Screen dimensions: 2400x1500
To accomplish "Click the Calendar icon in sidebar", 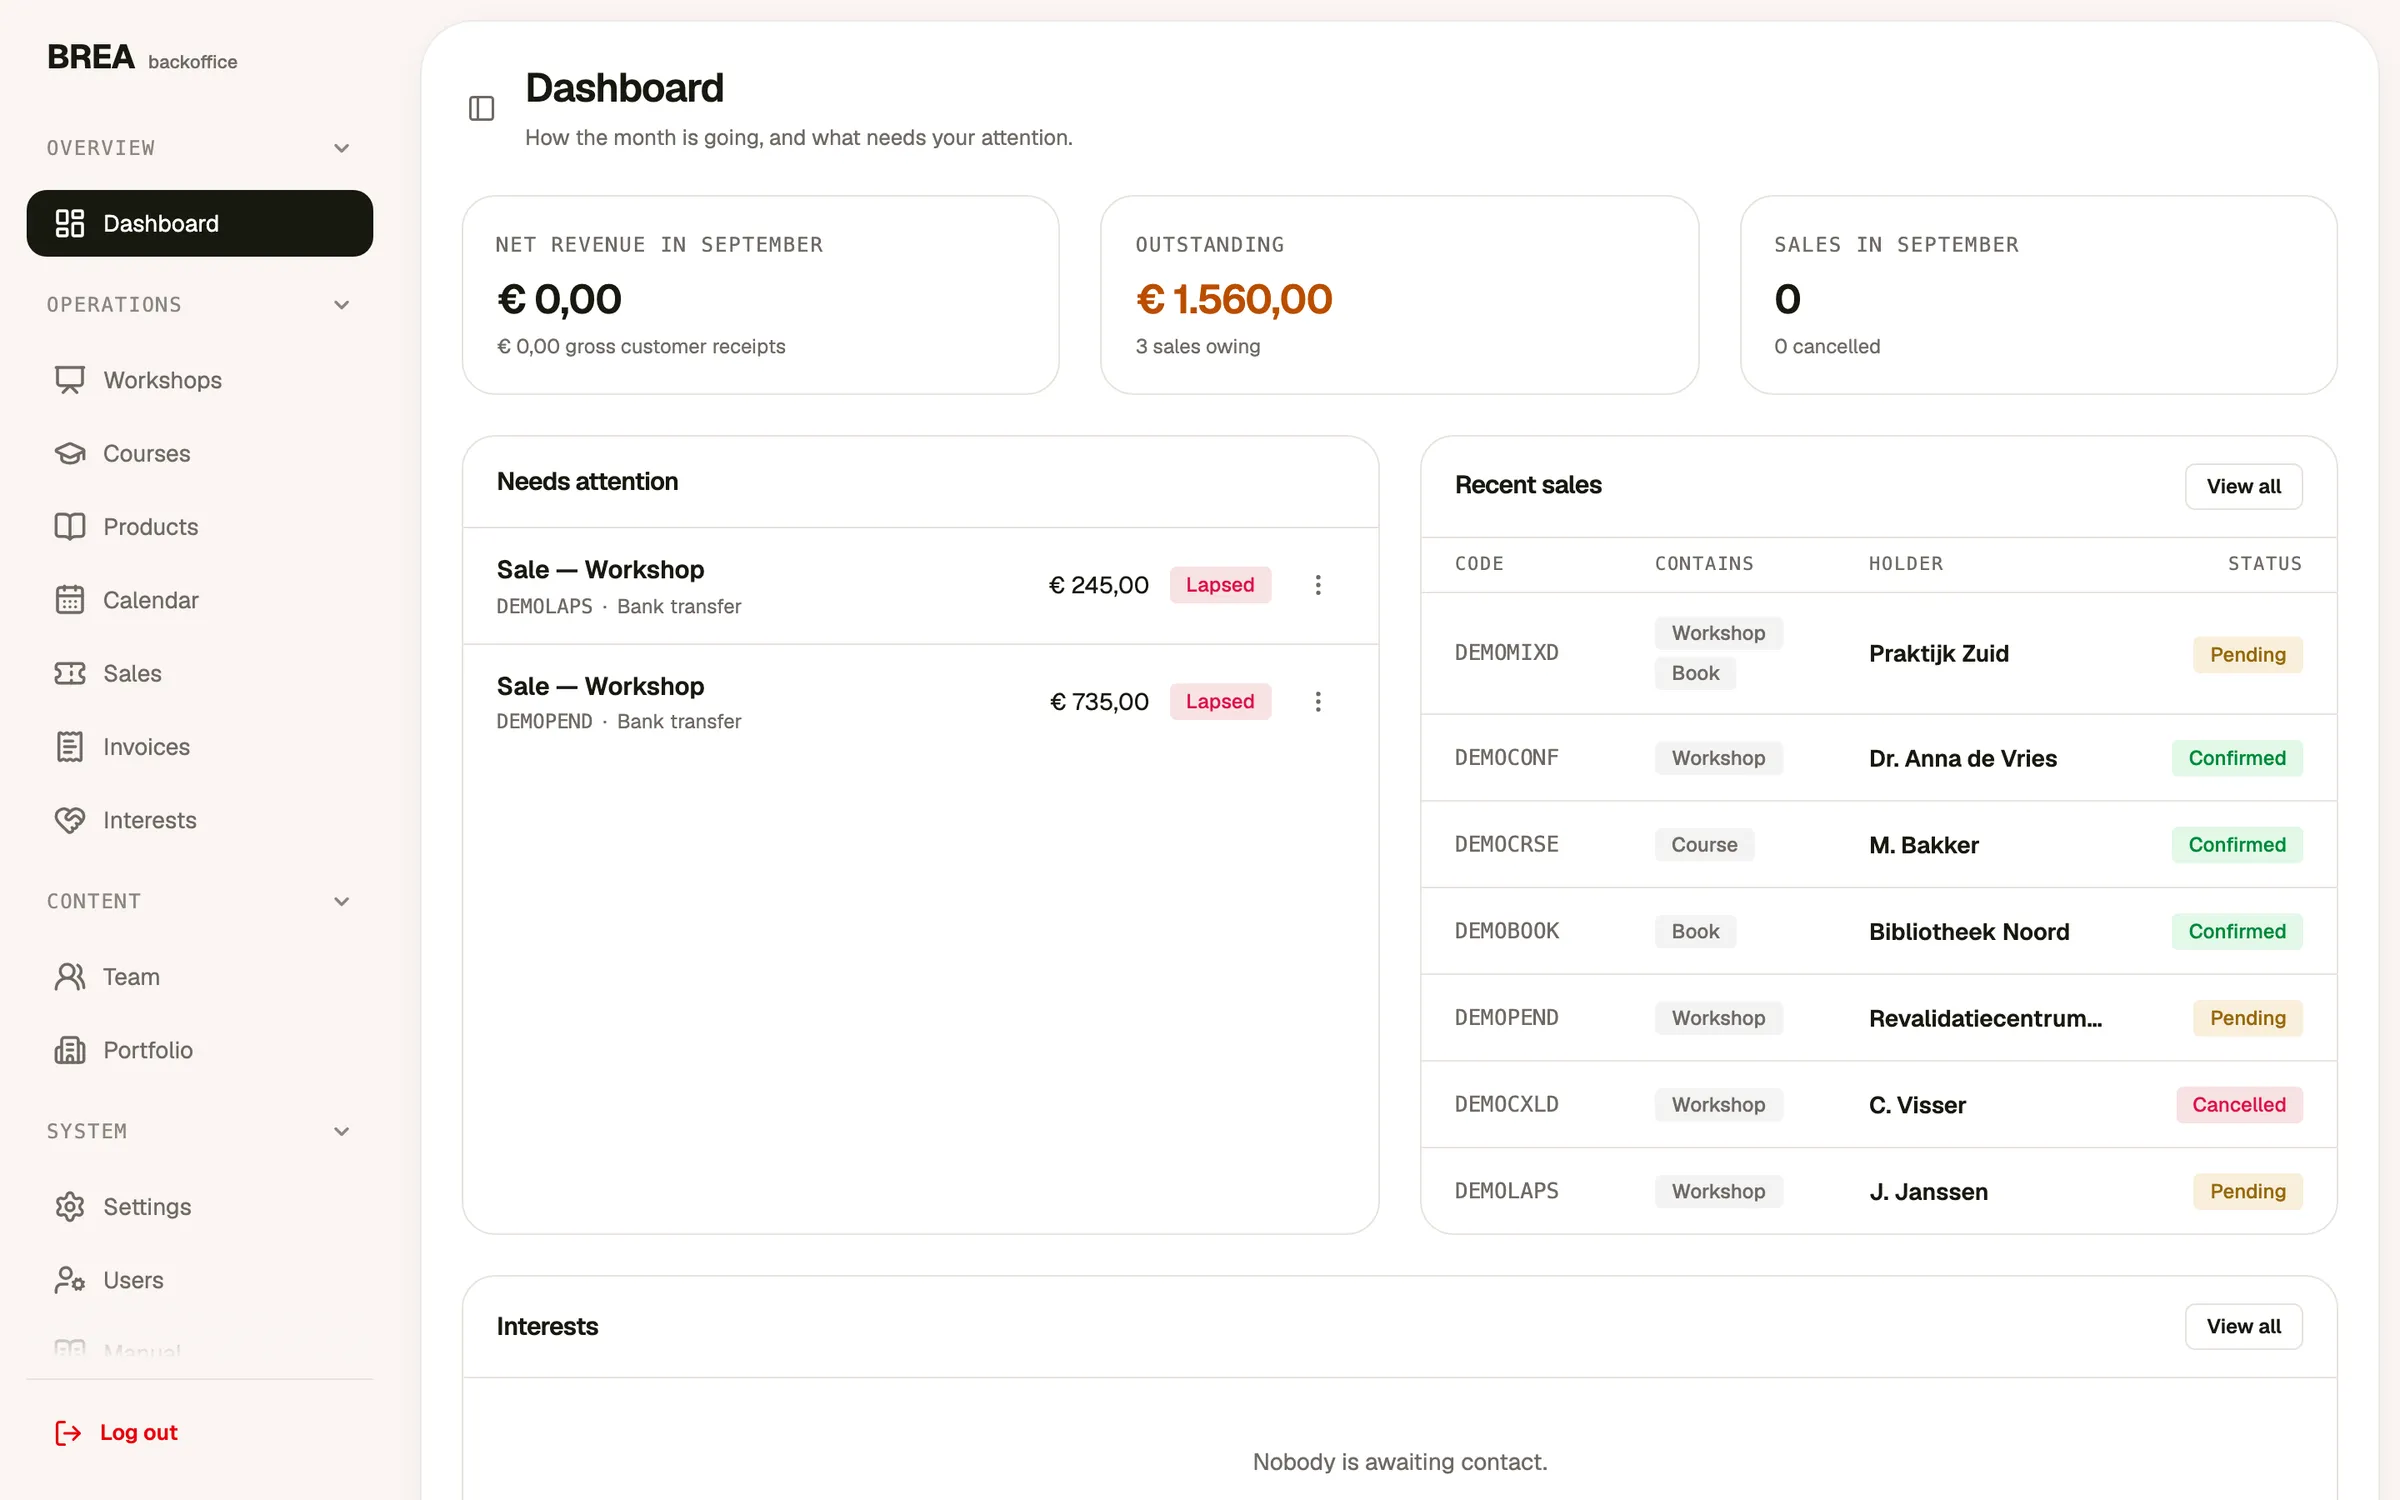I will [69, 600].
